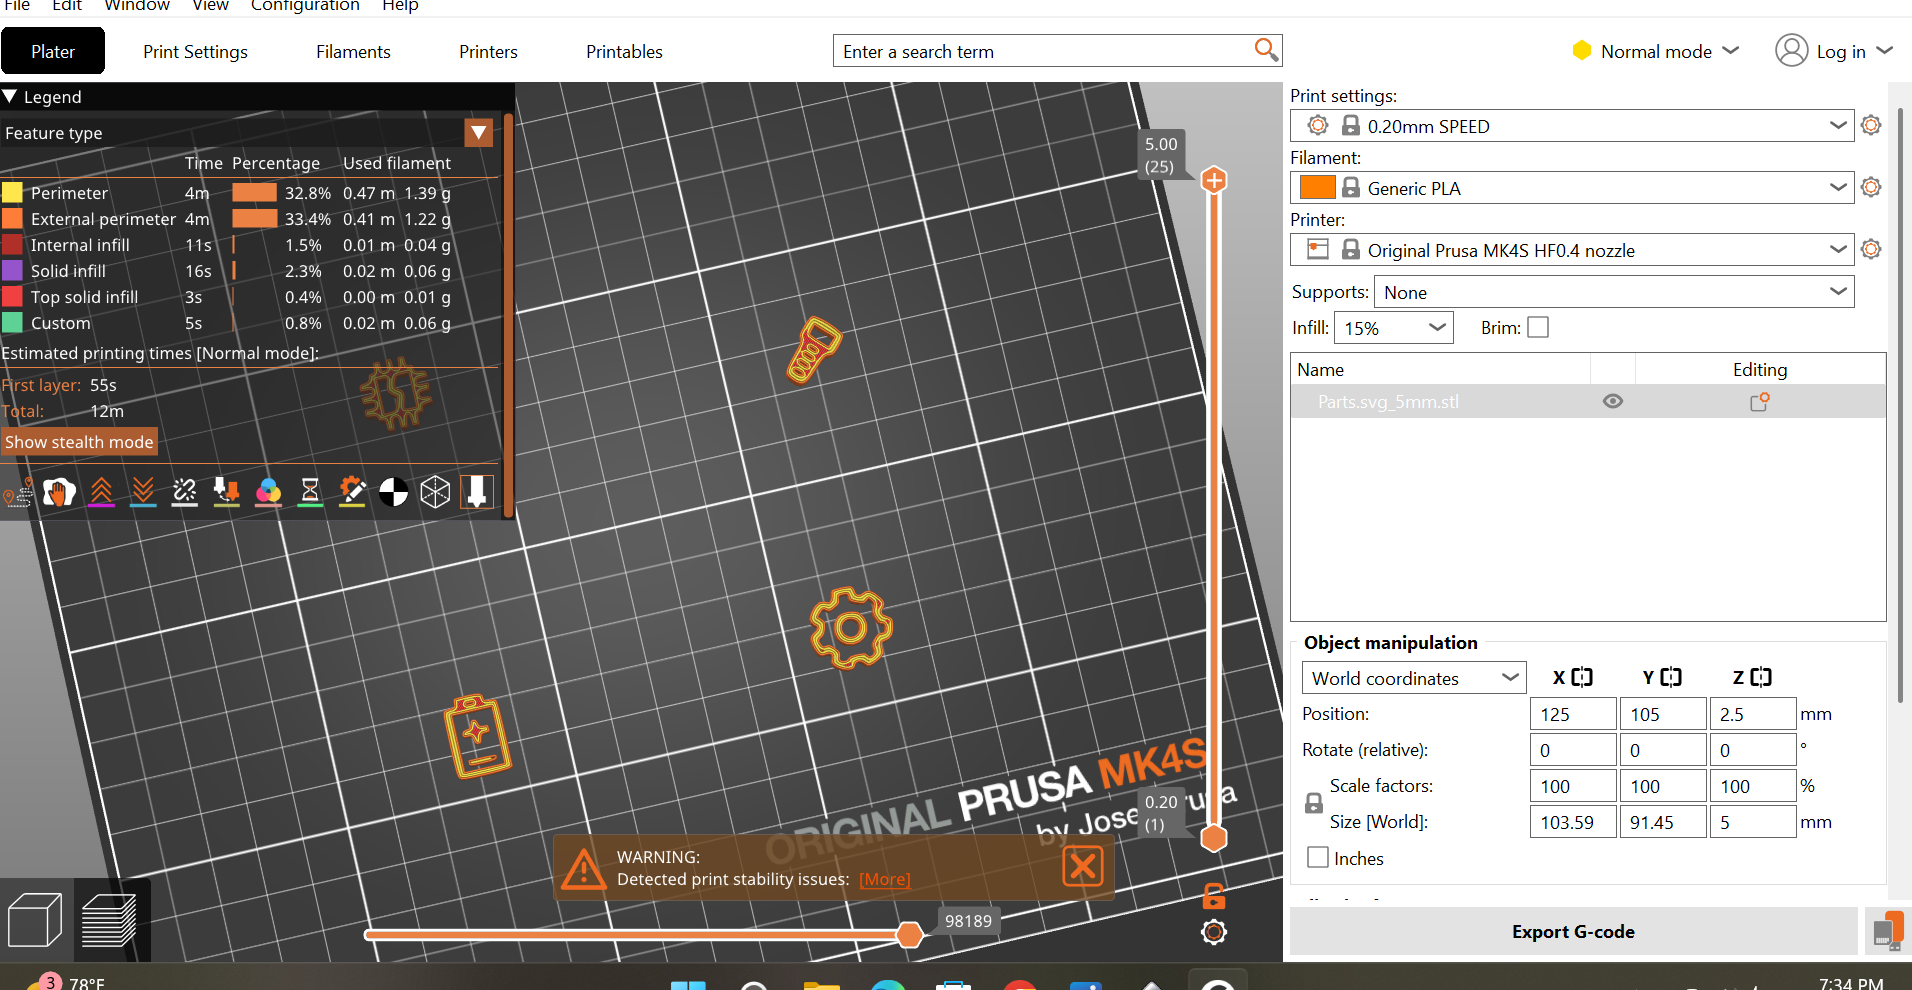This screenshot has width=1912, height=990.
Task: Mirror object along X axis icon
Action: coord(1582,677)
